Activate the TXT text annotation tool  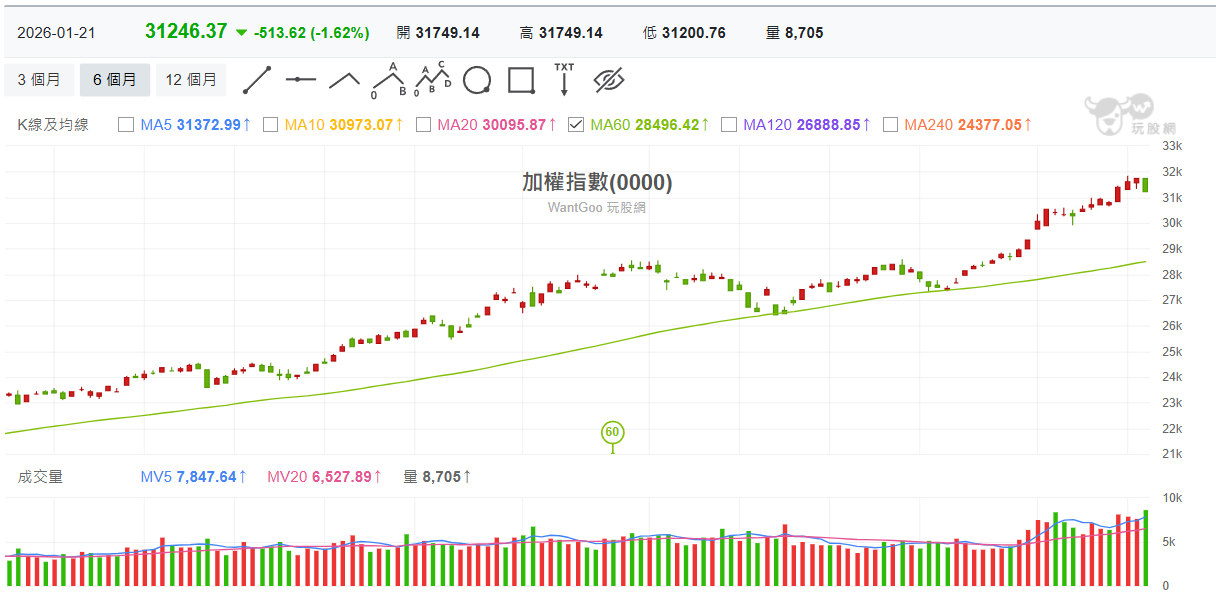pyautogui.click(x=564, y=80)
